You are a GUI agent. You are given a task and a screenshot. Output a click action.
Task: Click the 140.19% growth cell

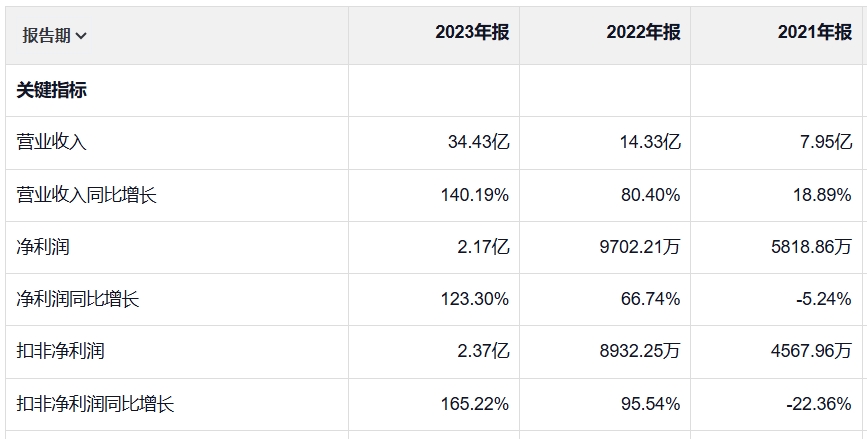pyautogui.click(x=474, y=195)
